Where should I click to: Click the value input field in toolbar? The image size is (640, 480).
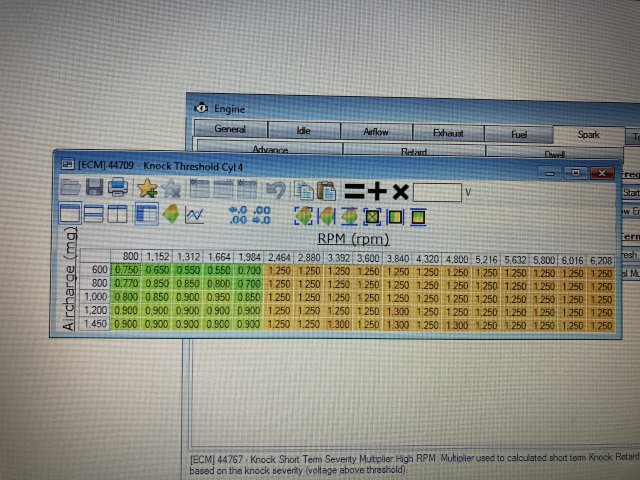pos(438,190)
